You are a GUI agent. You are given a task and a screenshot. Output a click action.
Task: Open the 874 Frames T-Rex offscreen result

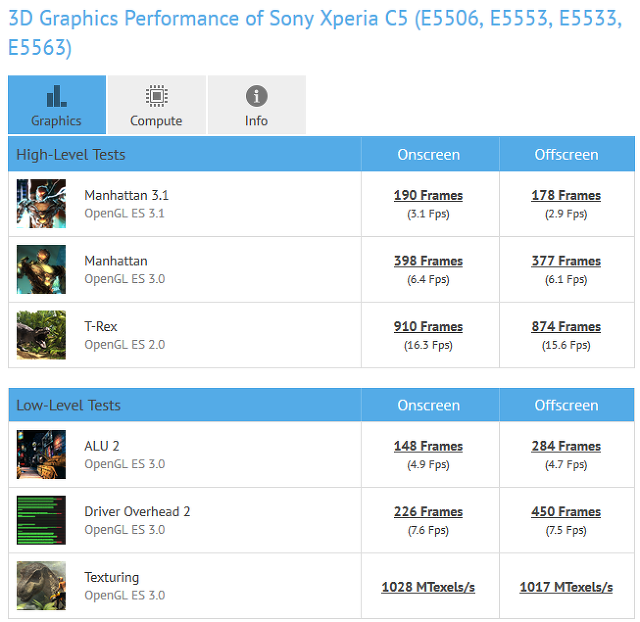pos(566,327)
